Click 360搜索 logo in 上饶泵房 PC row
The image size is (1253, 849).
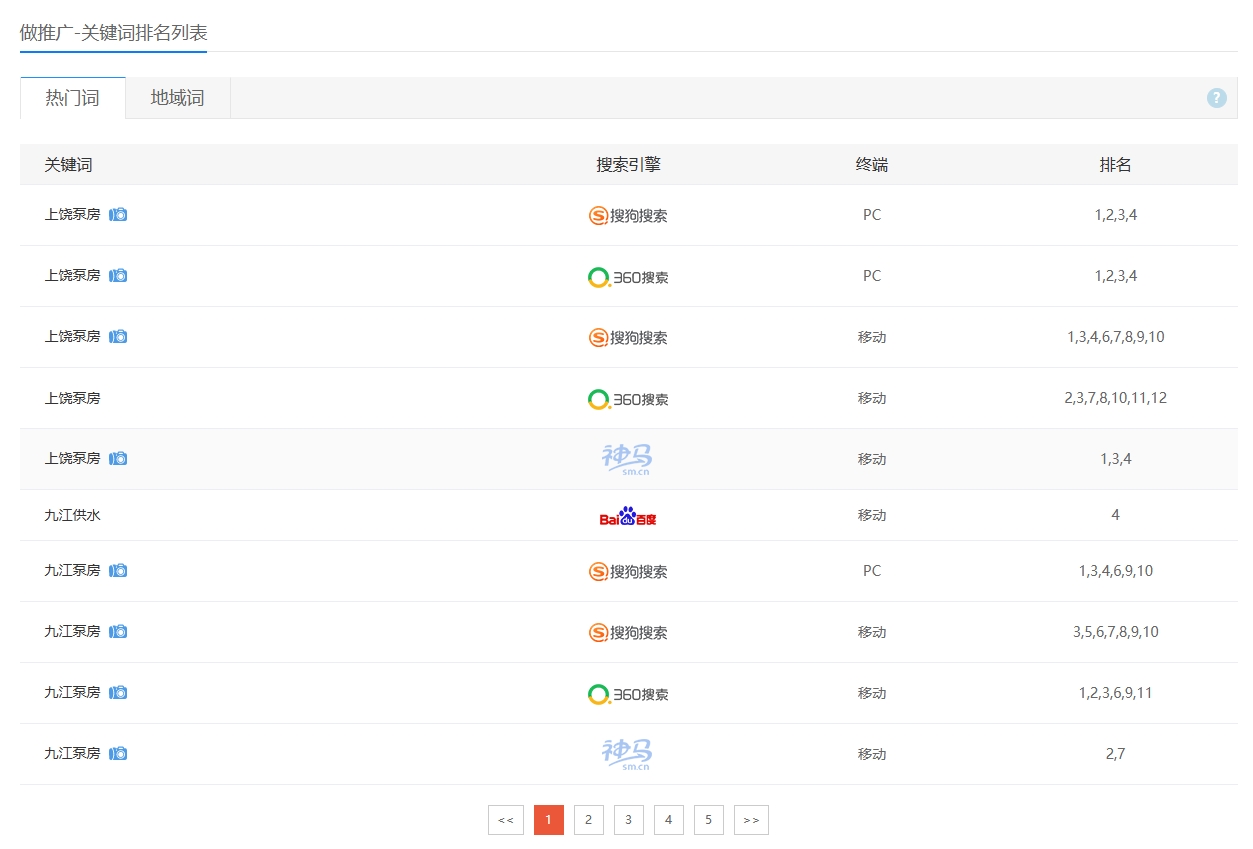(x=628, y=277)
